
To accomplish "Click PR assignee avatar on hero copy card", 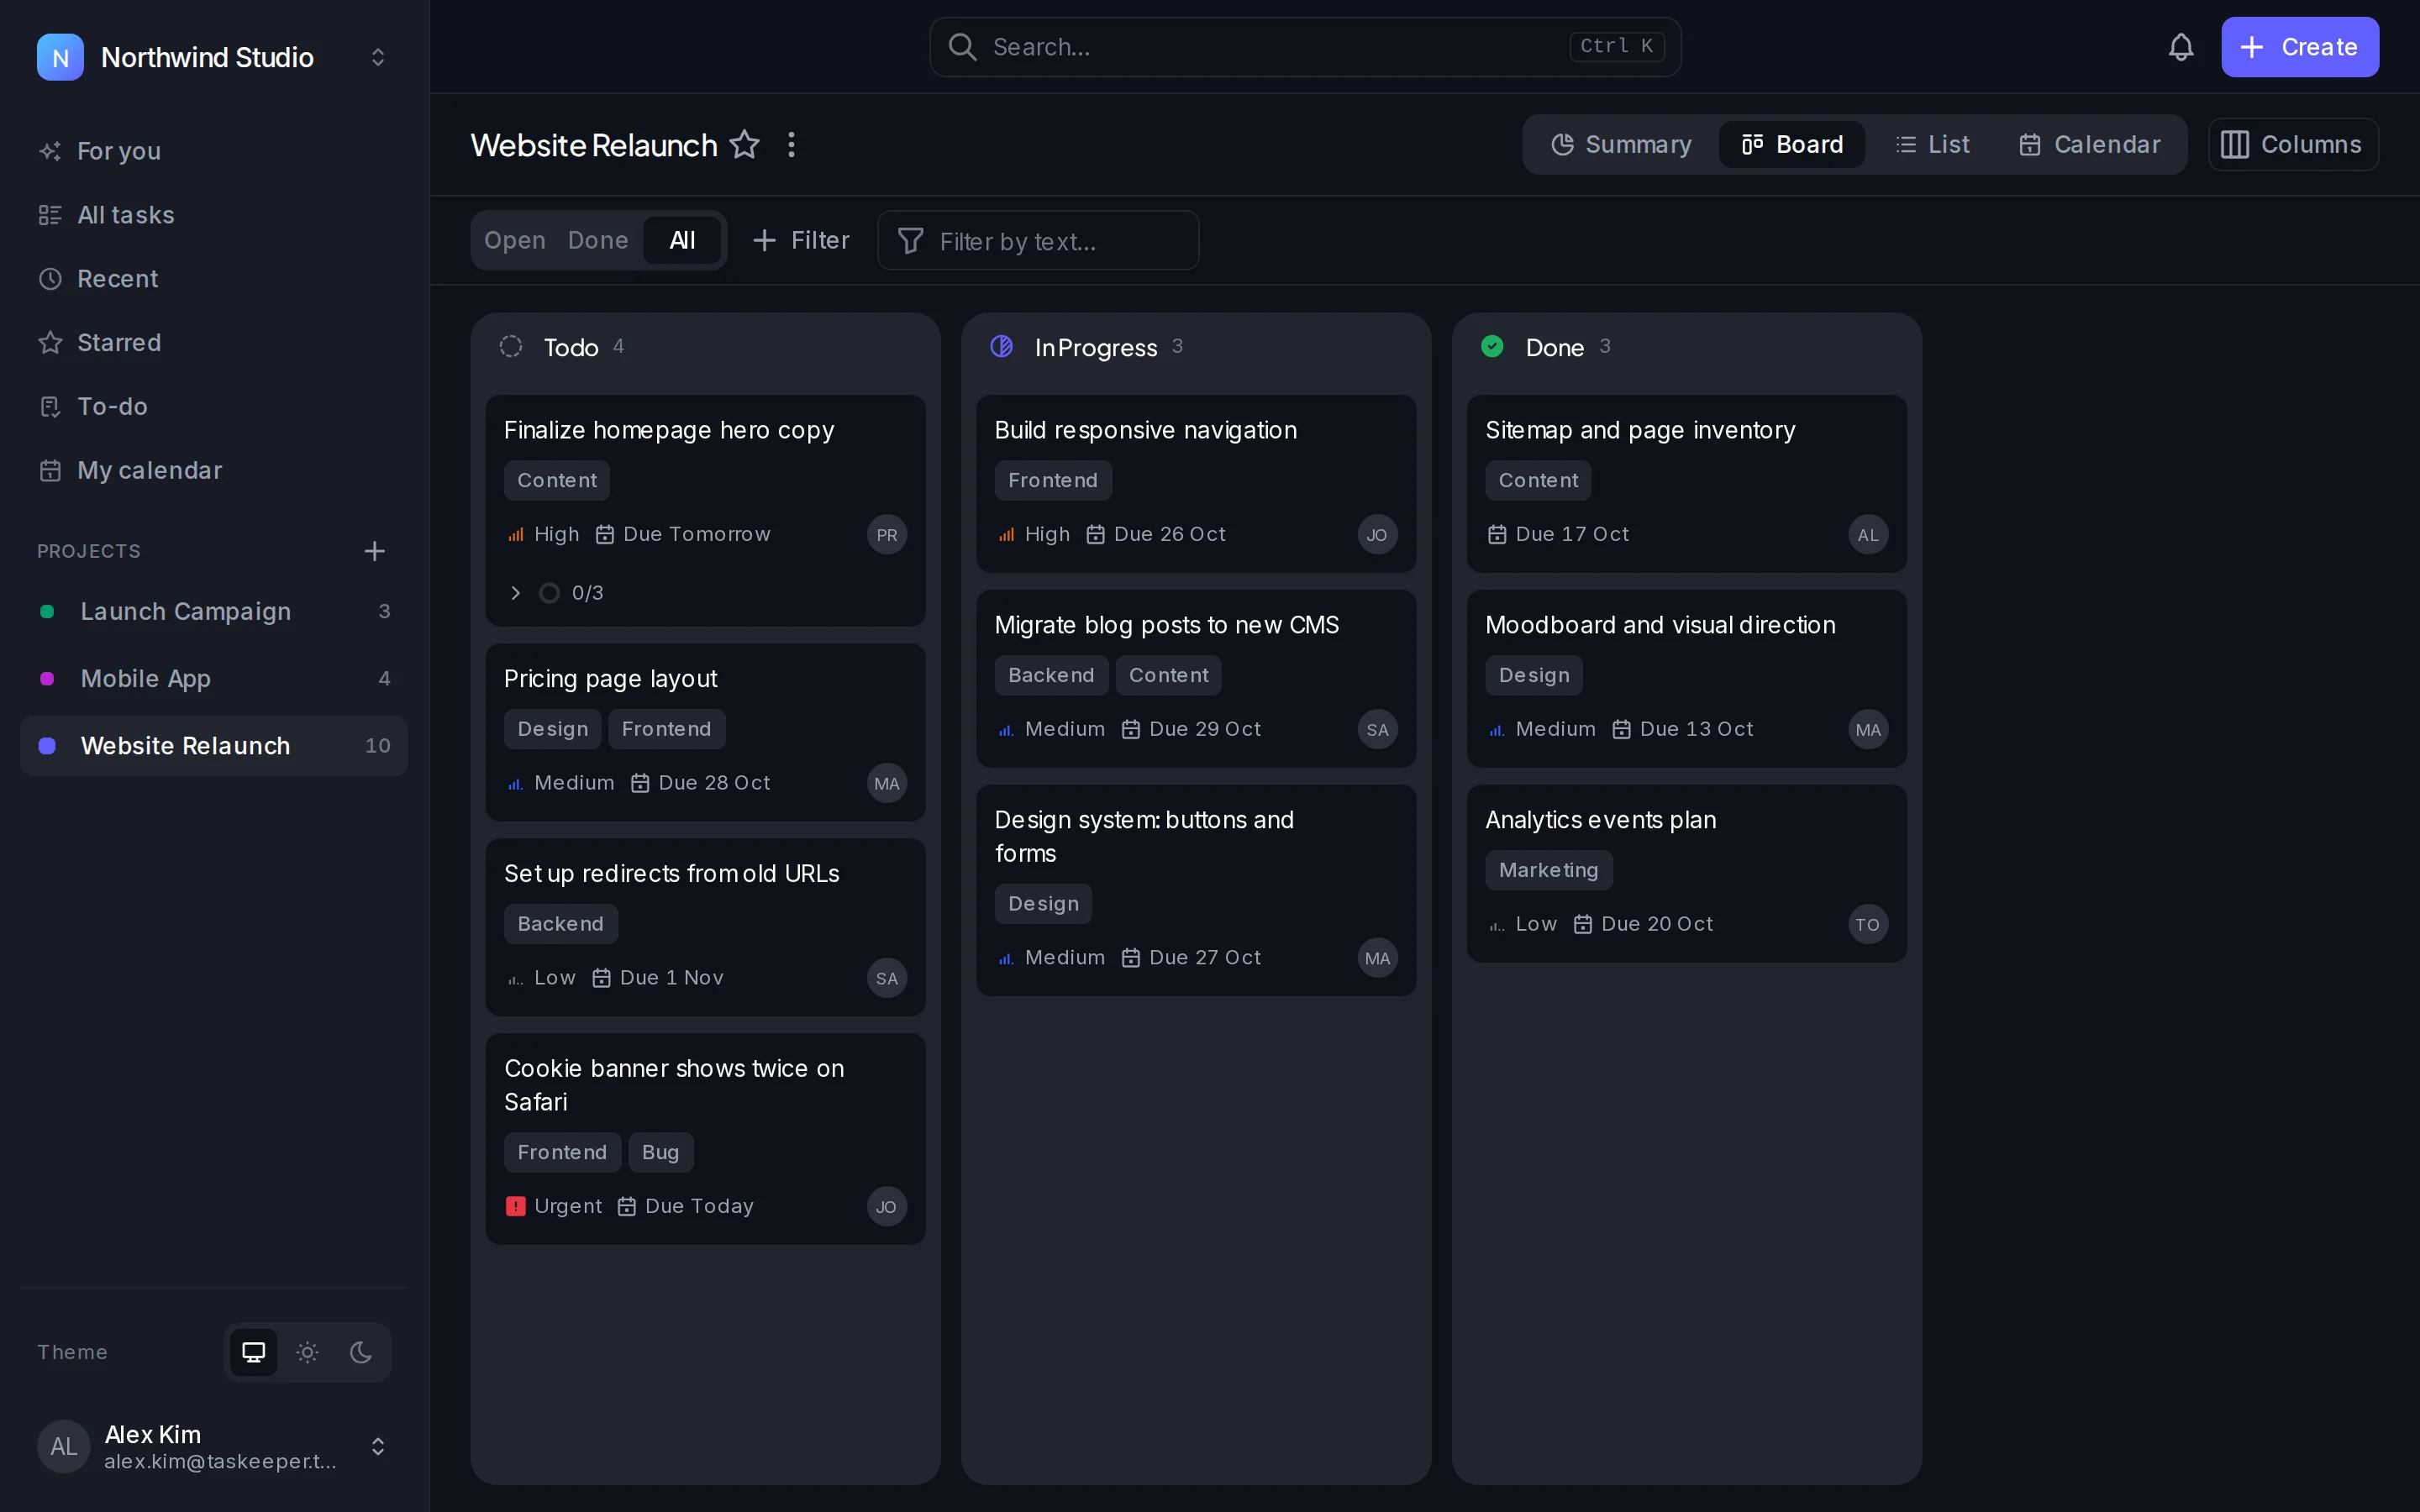I will pyautogui.click(x=886, y=535).
